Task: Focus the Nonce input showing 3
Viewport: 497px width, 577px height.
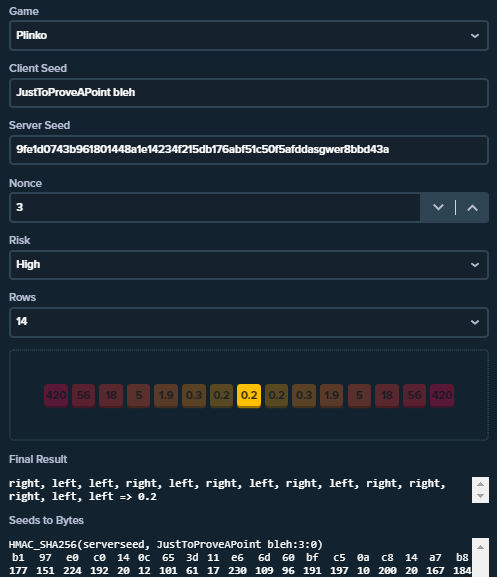Action: click(215, 208)
